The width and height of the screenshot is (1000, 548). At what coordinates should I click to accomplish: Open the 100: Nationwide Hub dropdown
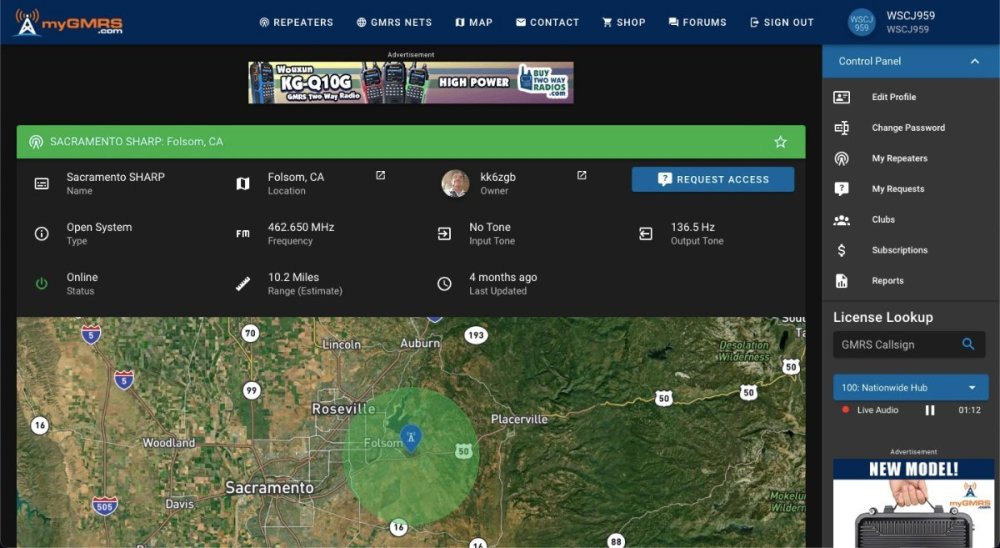coord(910,387)
